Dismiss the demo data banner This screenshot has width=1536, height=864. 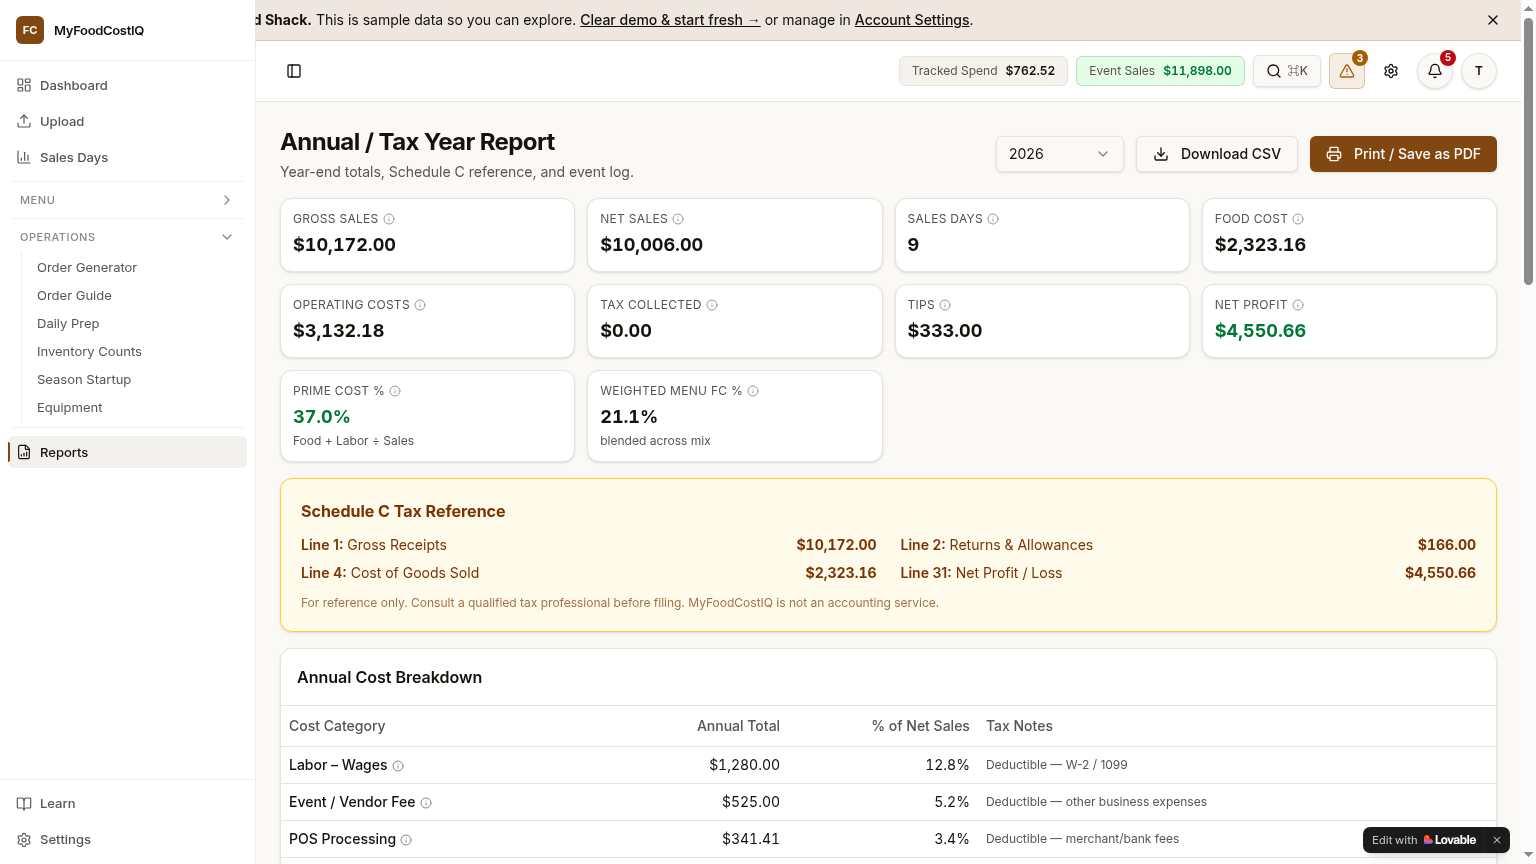point(1493,20)
